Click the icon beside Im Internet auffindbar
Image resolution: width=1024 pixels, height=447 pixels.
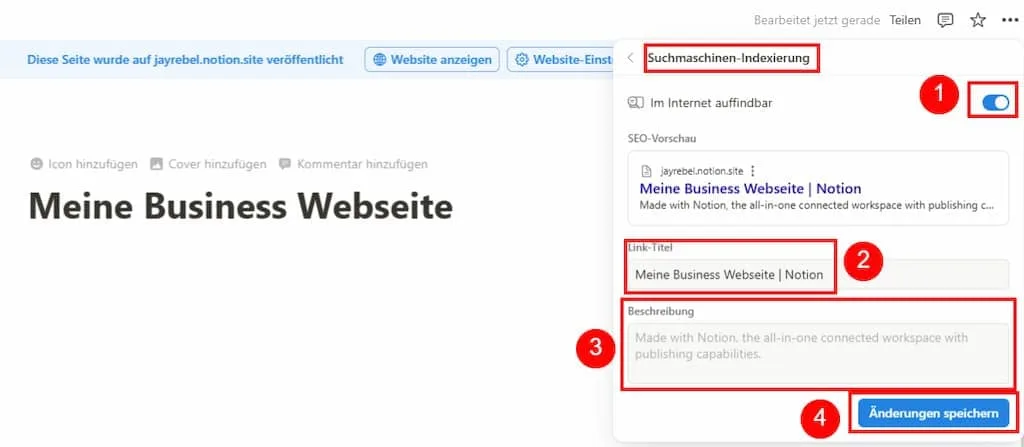coord(635,103)
